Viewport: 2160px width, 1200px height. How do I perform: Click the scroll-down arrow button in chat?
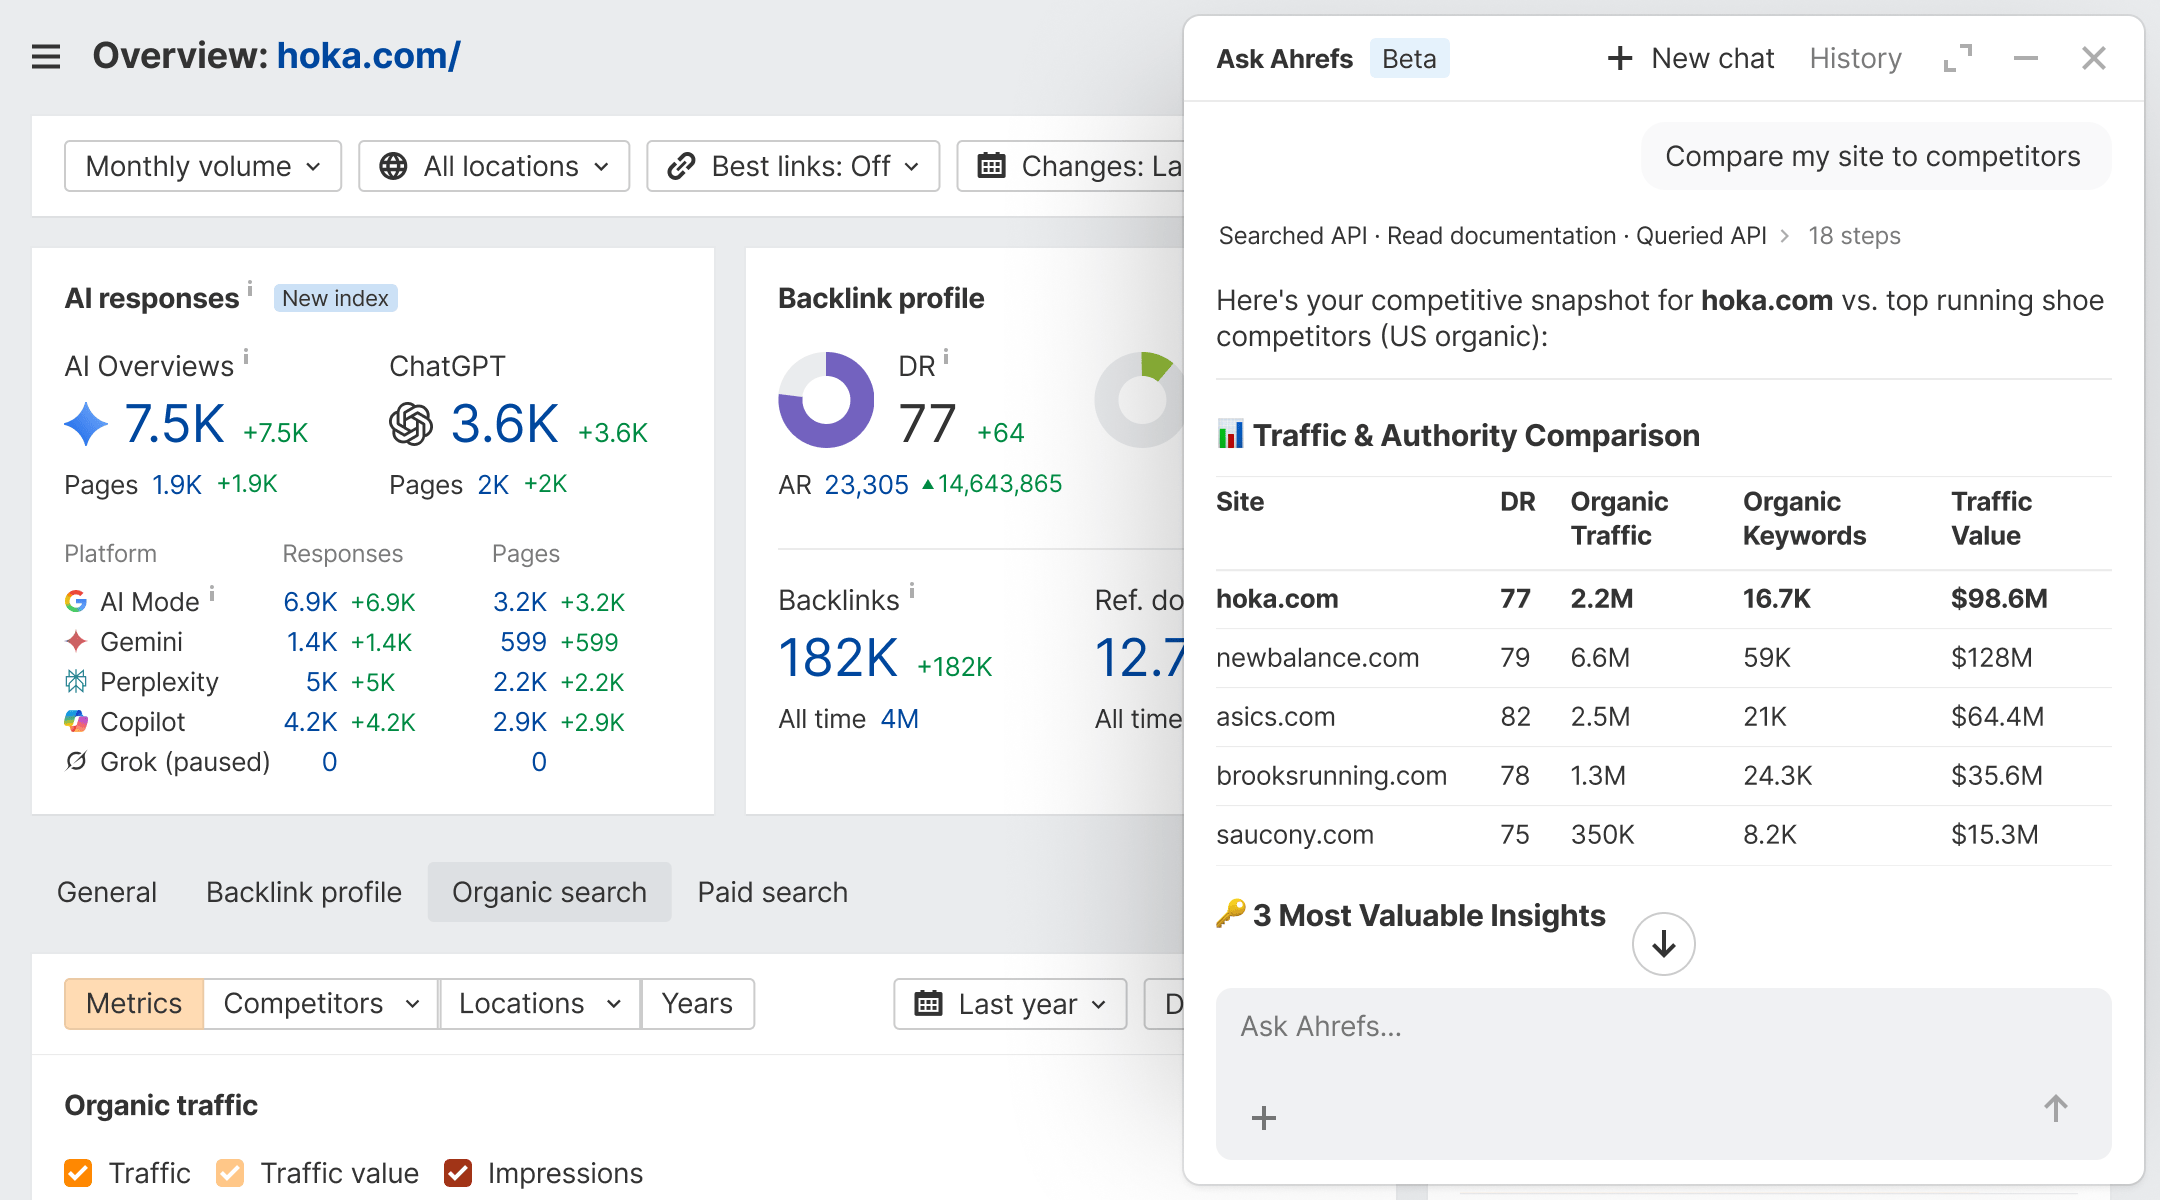(x=1664, y=944)
